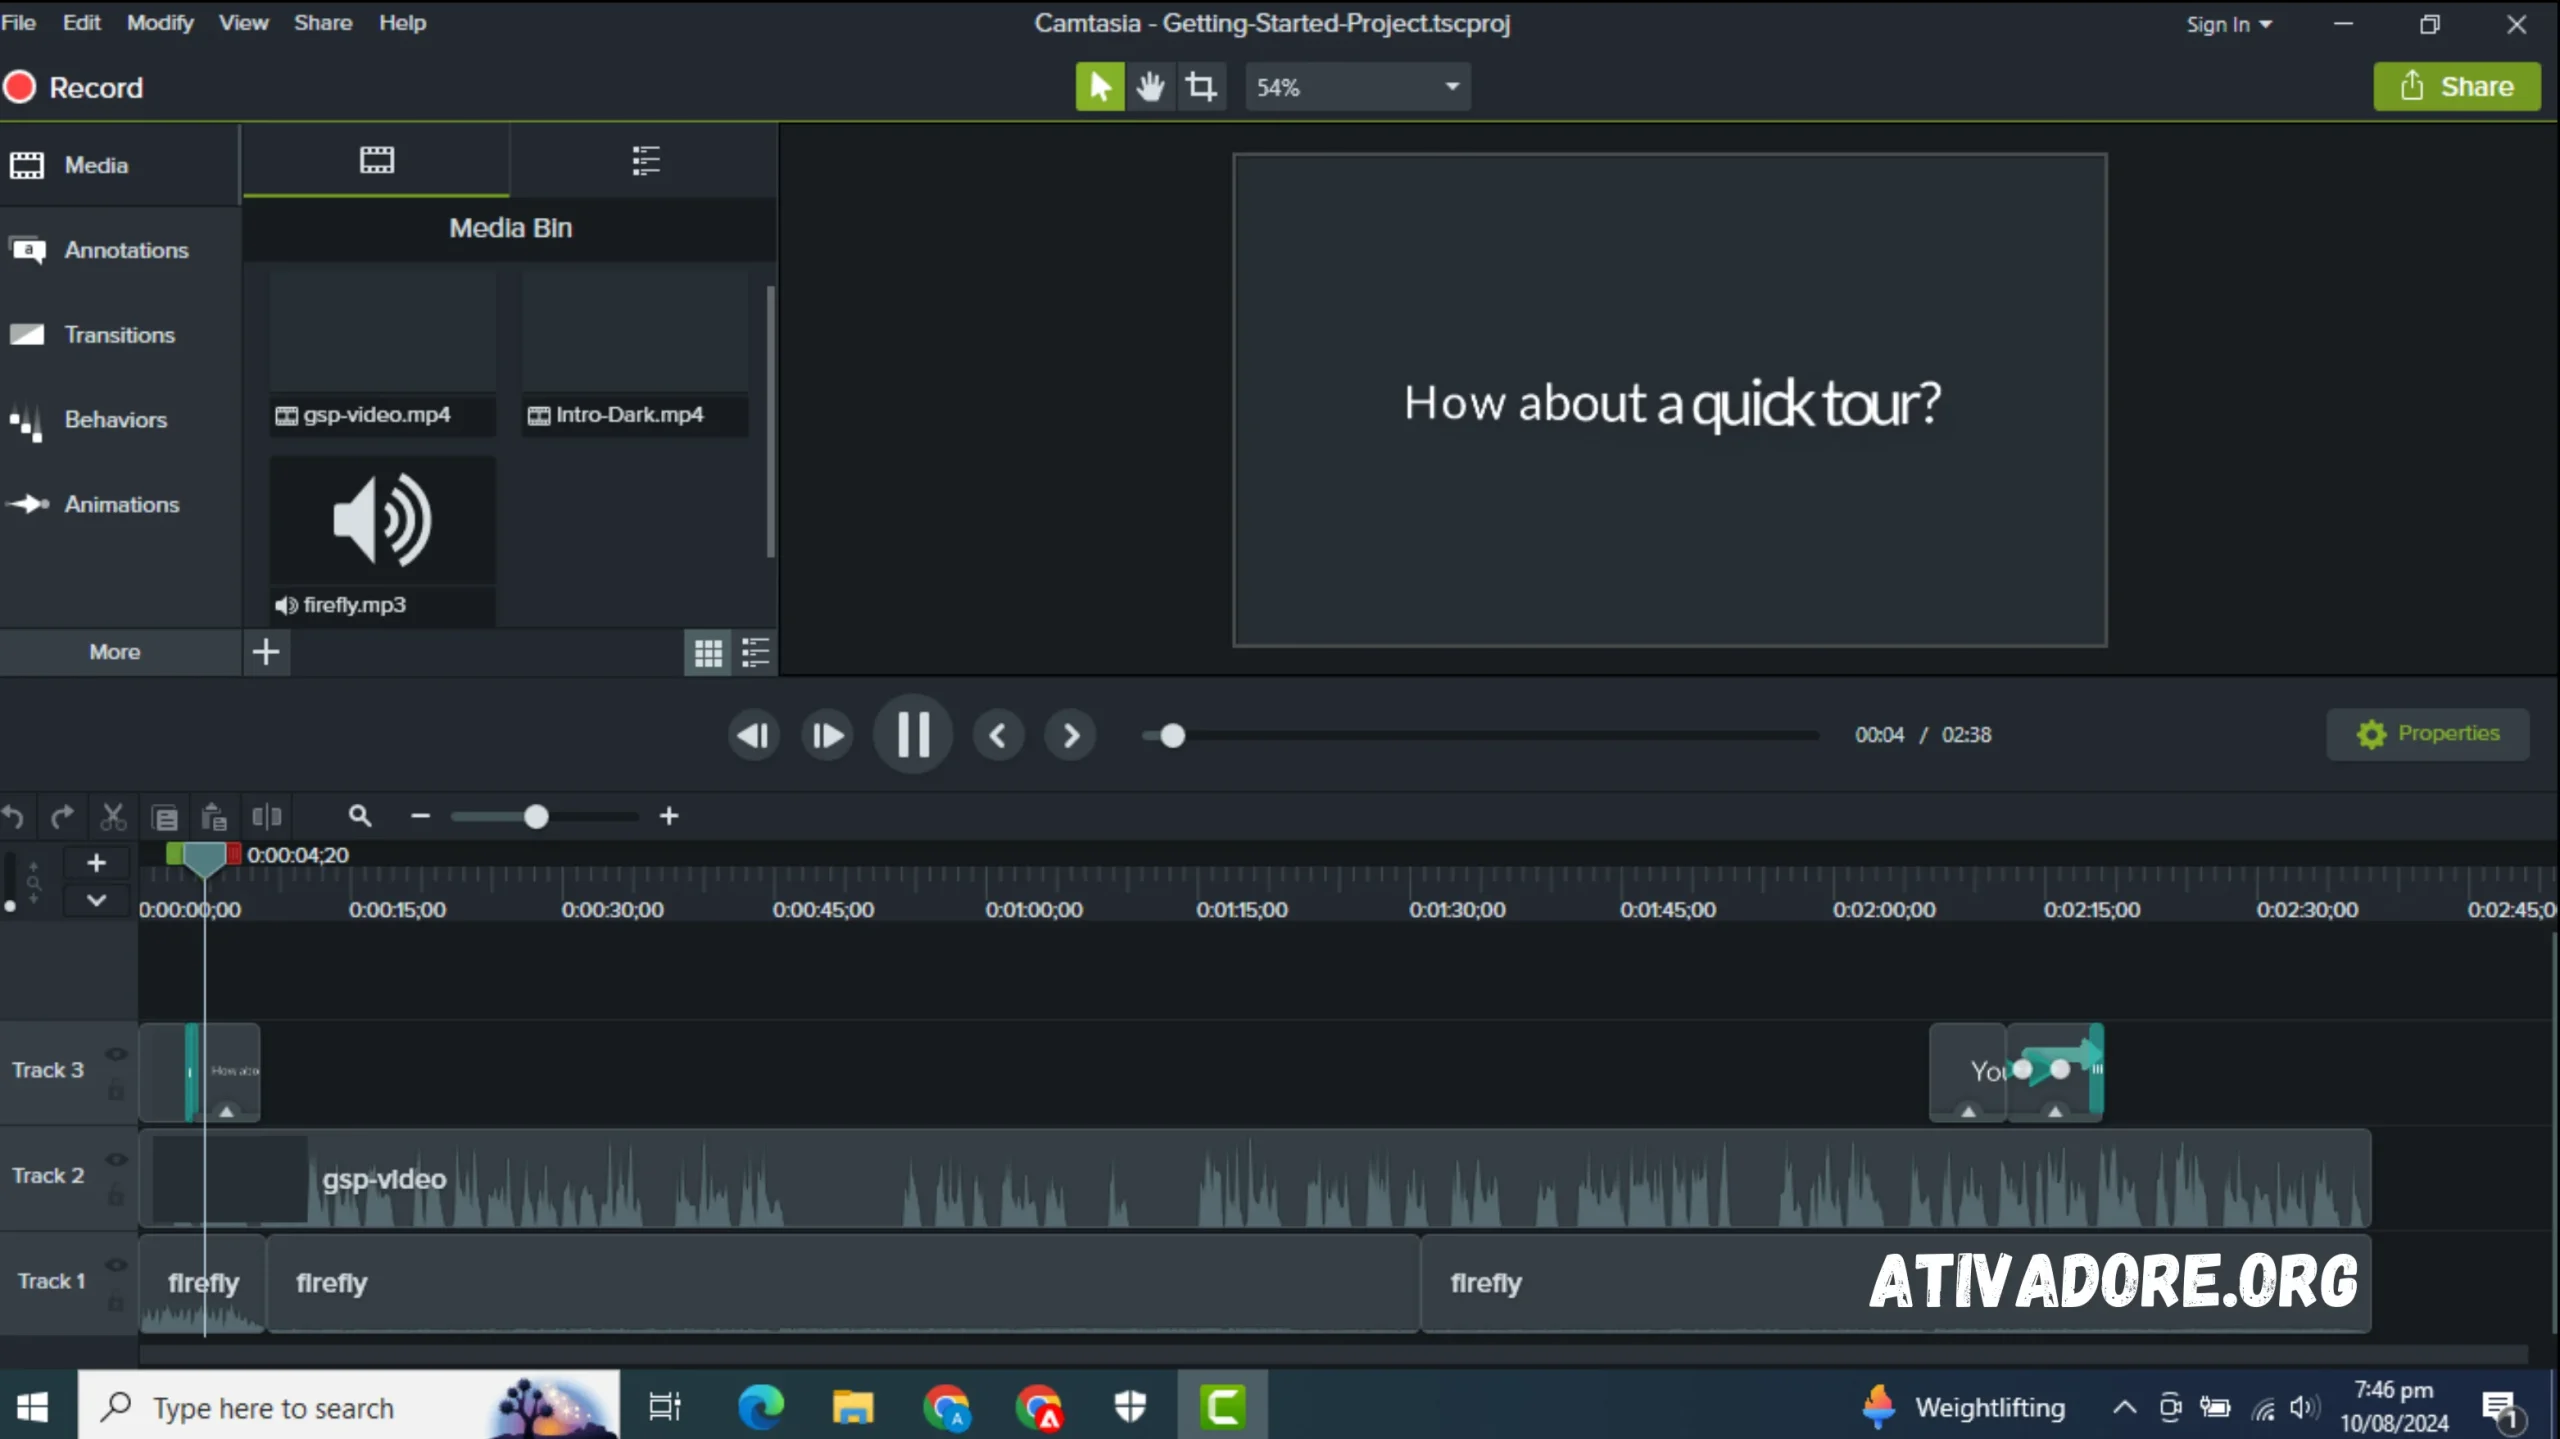This screenshot has width=2560, height=1439.
Task: Activate the Pan hand tool
Action: pos(1150,87)
